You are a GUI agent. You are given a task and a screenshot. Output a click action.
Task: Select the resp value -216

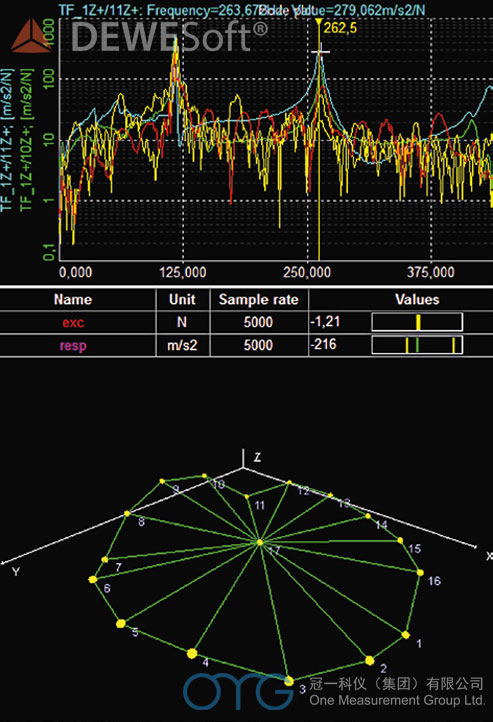324,344
